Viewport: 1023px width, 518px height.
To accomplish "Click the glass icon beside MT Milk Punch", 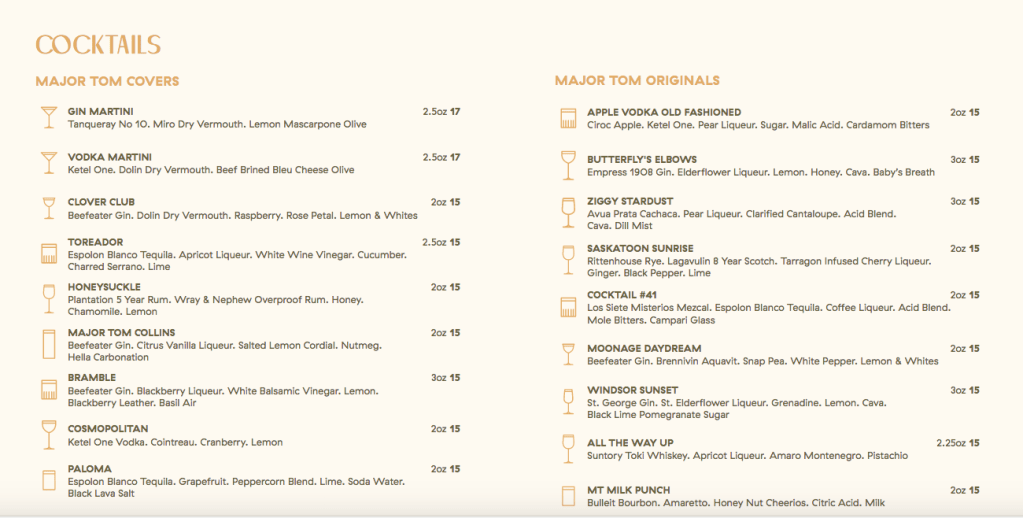I will click(568, 495).
